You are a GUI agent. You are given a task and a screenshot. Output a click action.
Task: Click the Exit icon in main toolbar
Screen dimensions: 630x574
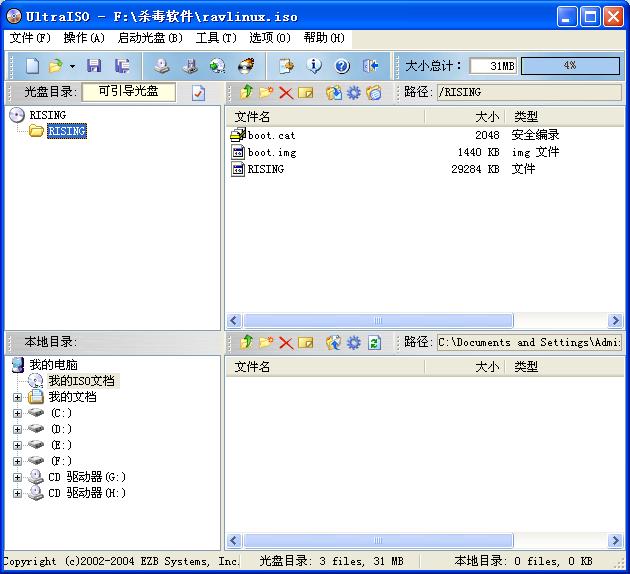pyautogui.click(x=370, y=66)
